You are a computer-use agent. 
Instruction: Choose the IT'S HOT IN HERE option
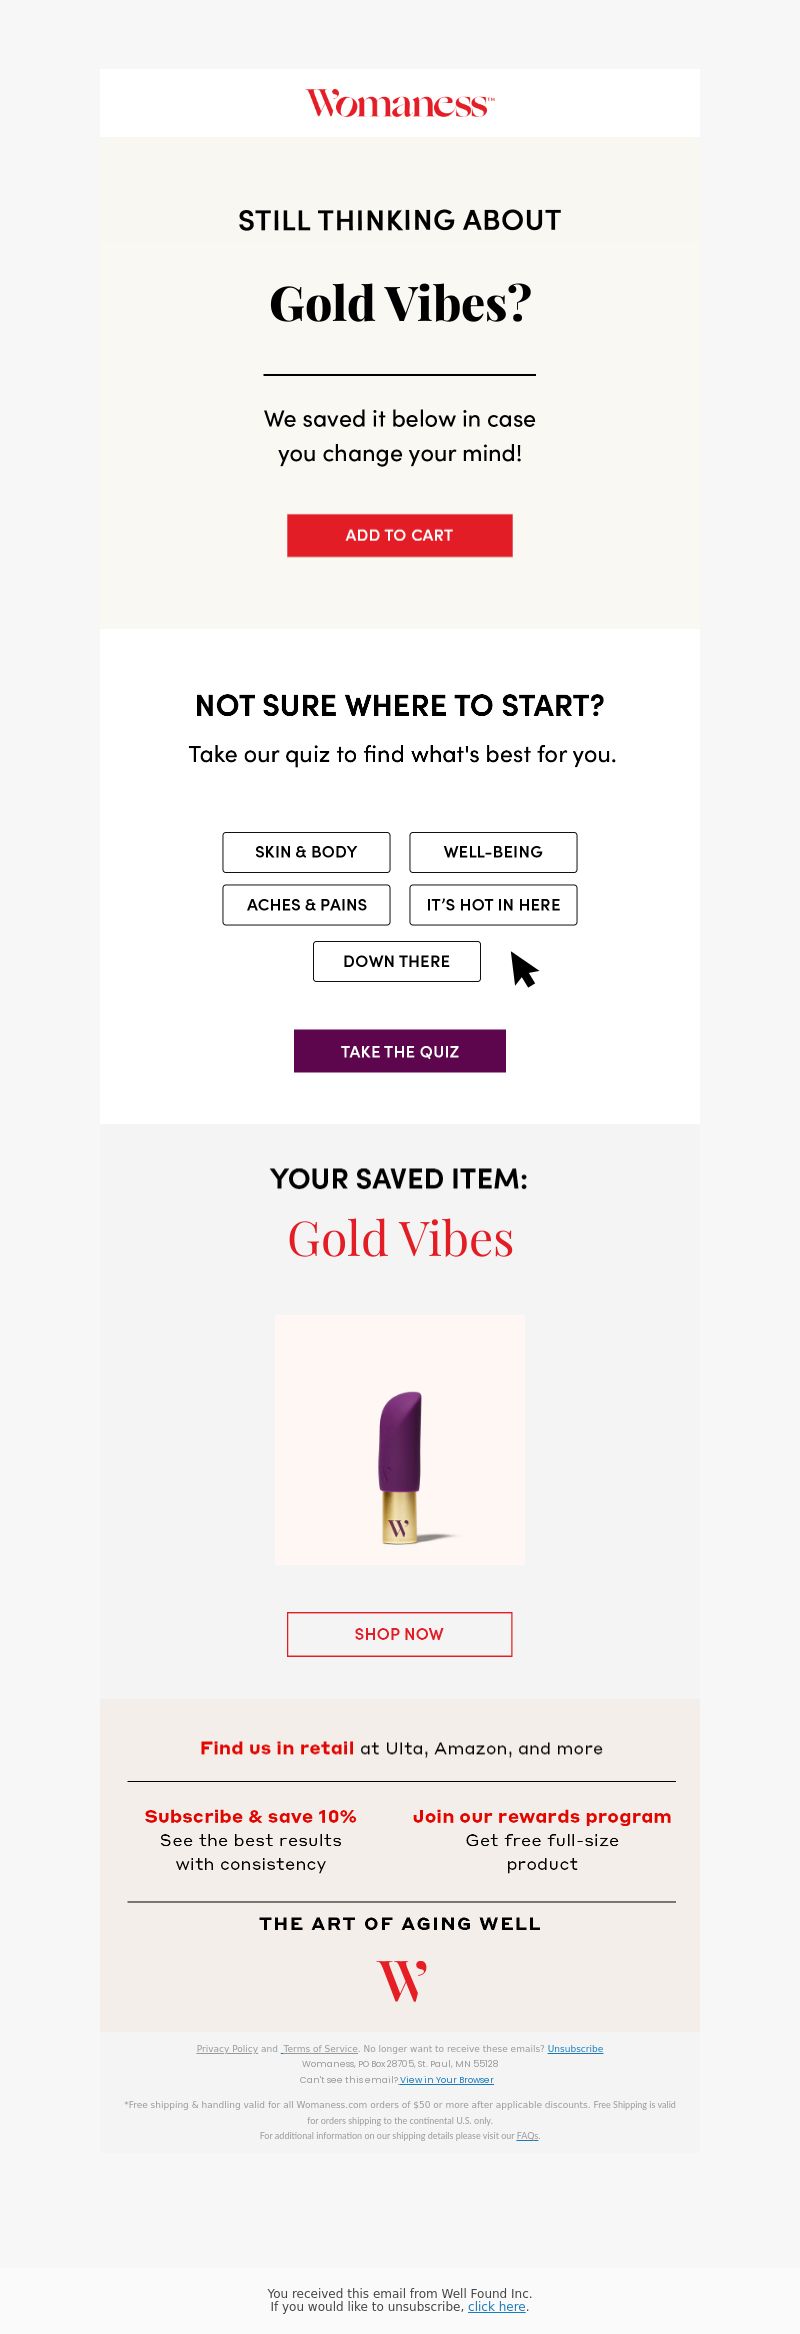point(493,905)
